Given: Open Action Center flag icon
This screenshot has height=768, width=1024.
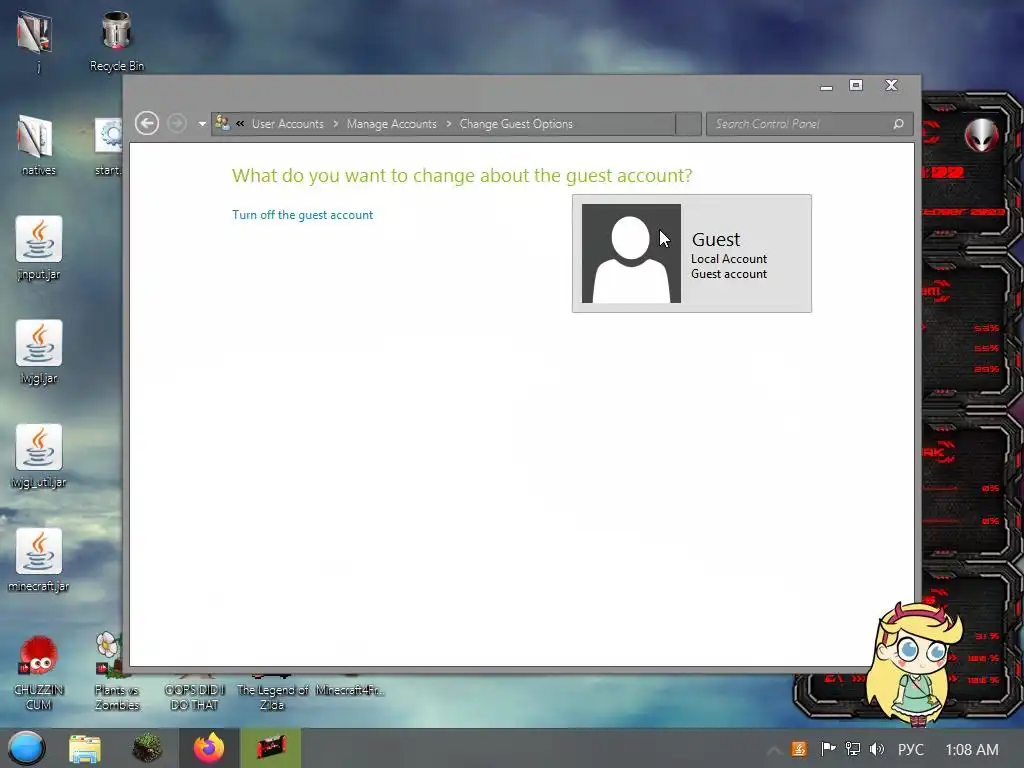Looking at the screenshot, I should pos(828,749).
